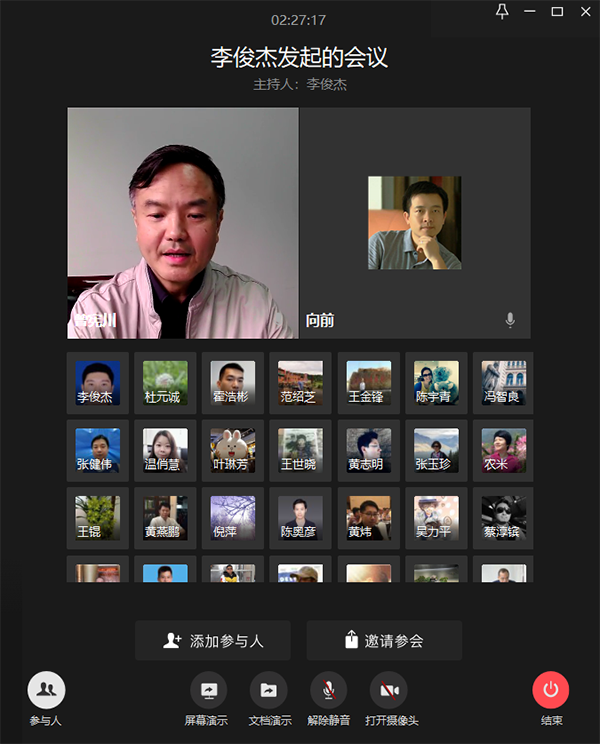Image resolution: width=600 pixels, height=744 pixels.
Task: Select participant 叶琳芳 thumbnail
Action: point(233,450)
